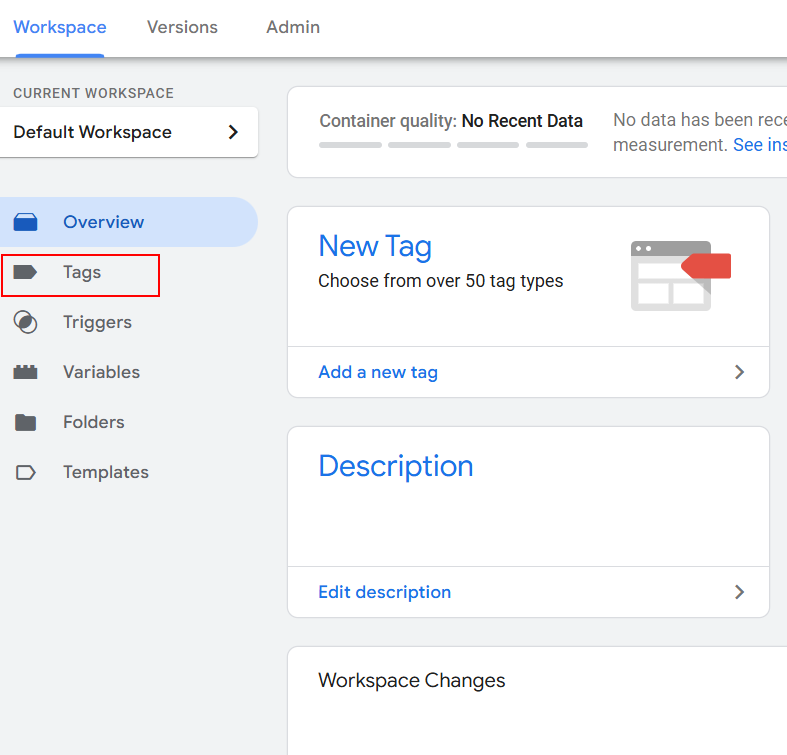
Task: Click the Variables brick icon
Action: pyautogui.click(x=26, y=372)
